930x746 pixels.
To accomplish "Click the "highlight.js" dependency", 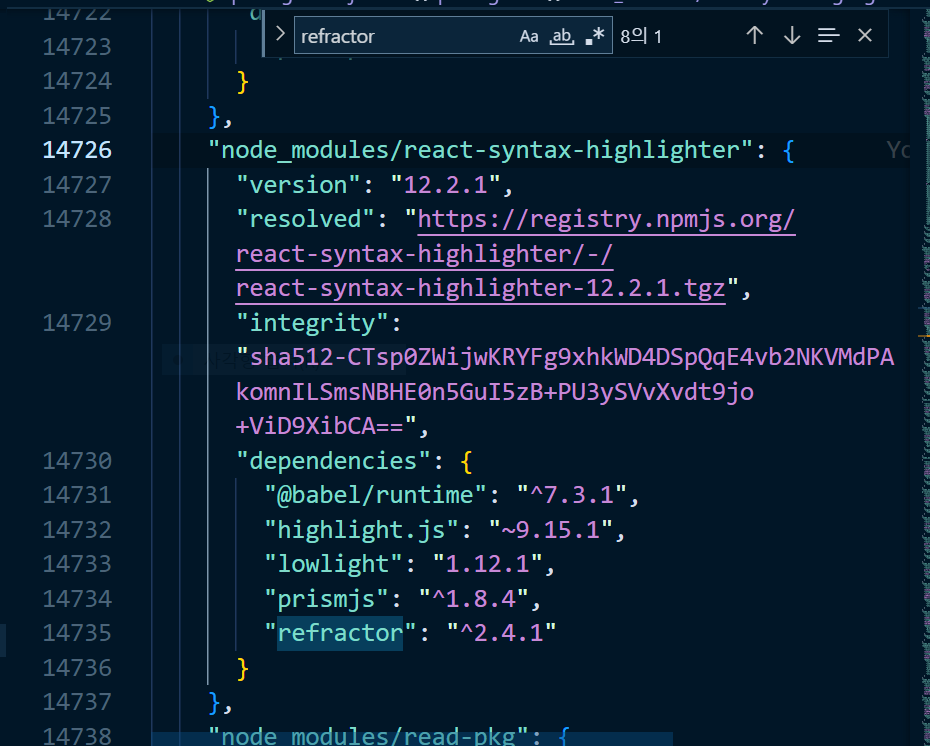I will pyautogui.click(x=361, y=530).
